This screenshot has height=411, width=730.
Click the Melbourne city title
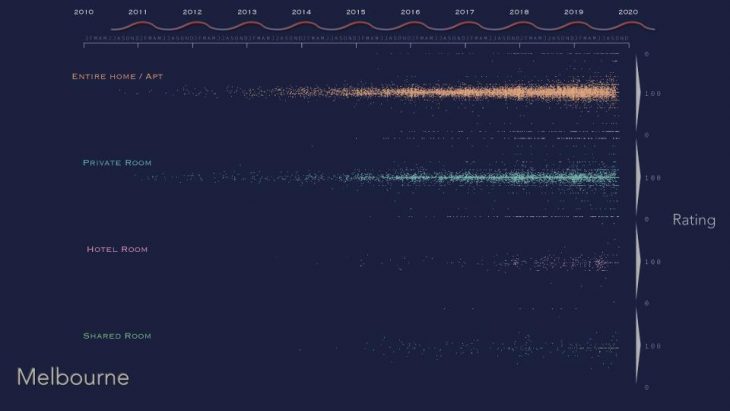coord(73,378)
